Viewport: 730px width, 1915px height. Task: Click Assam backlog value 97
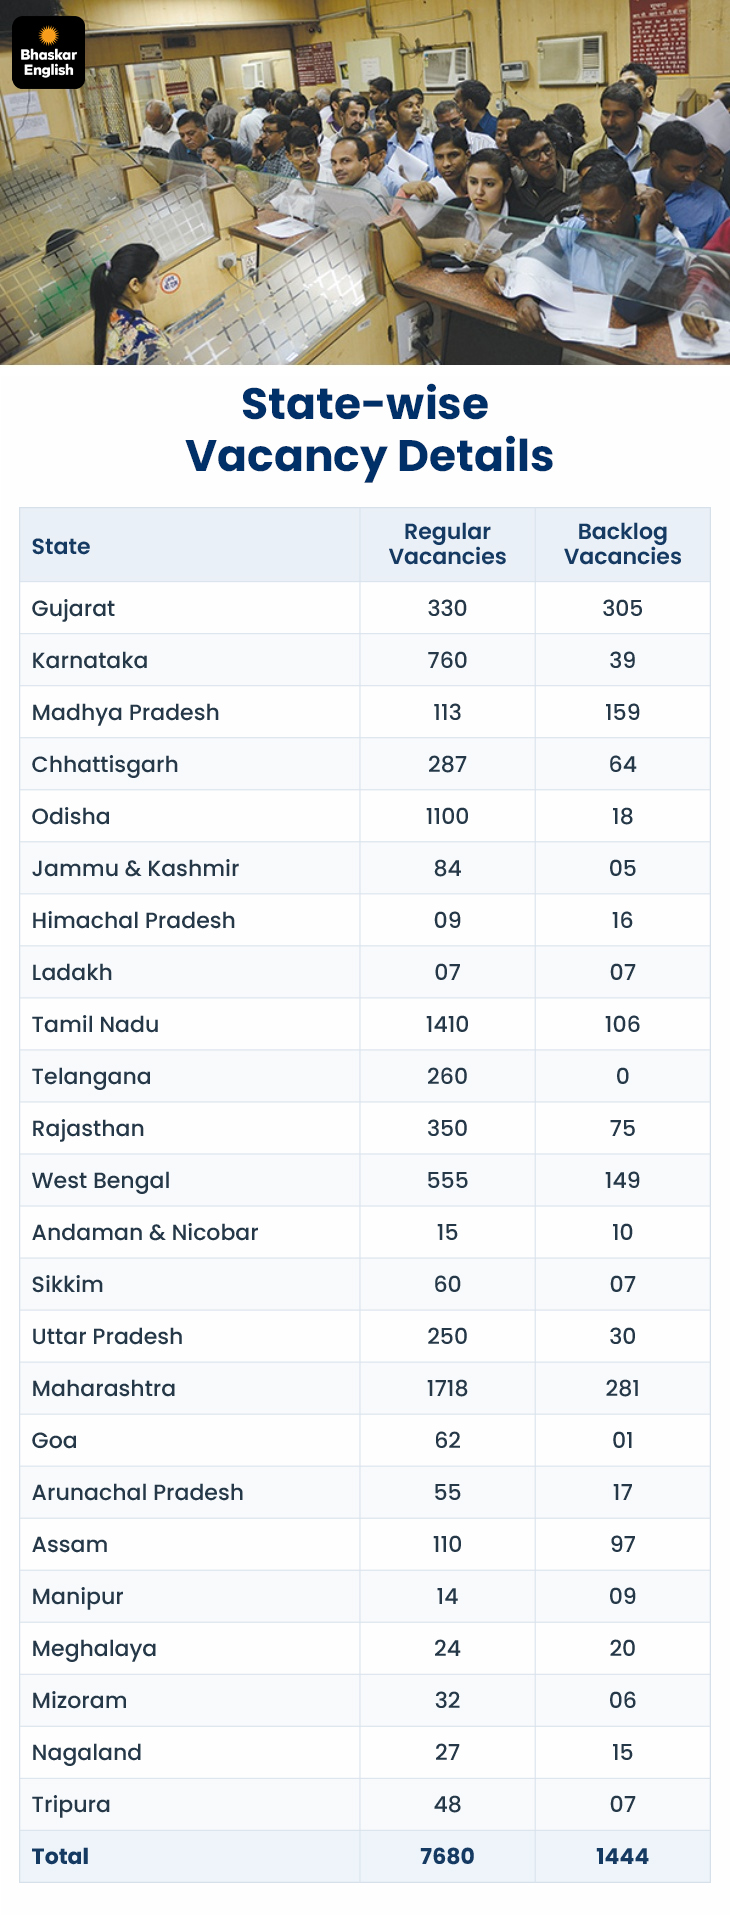[622, 1544]
